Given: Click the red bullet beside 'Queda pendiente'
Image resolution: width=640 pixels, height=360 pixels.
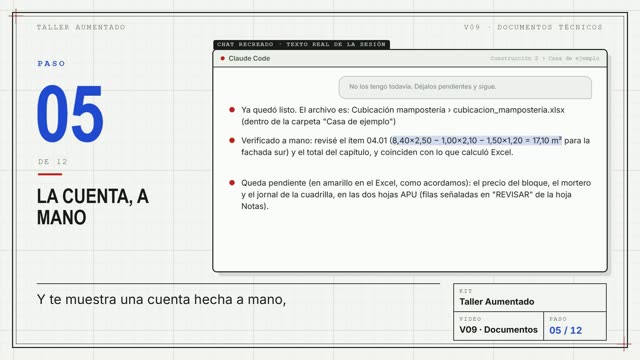Looking at the screenshot, I should (x=232, y=183).
